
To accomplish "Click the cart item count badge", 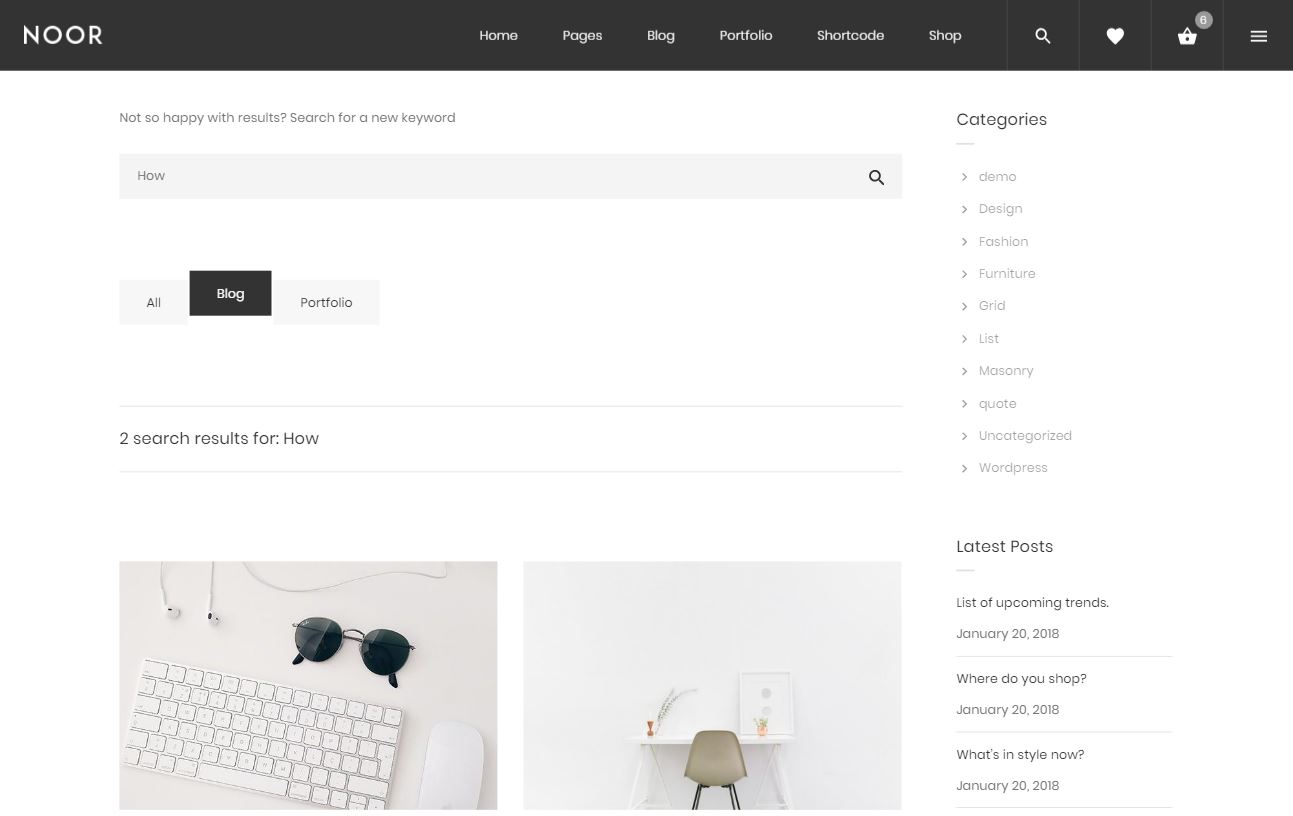I will 1203,20.
